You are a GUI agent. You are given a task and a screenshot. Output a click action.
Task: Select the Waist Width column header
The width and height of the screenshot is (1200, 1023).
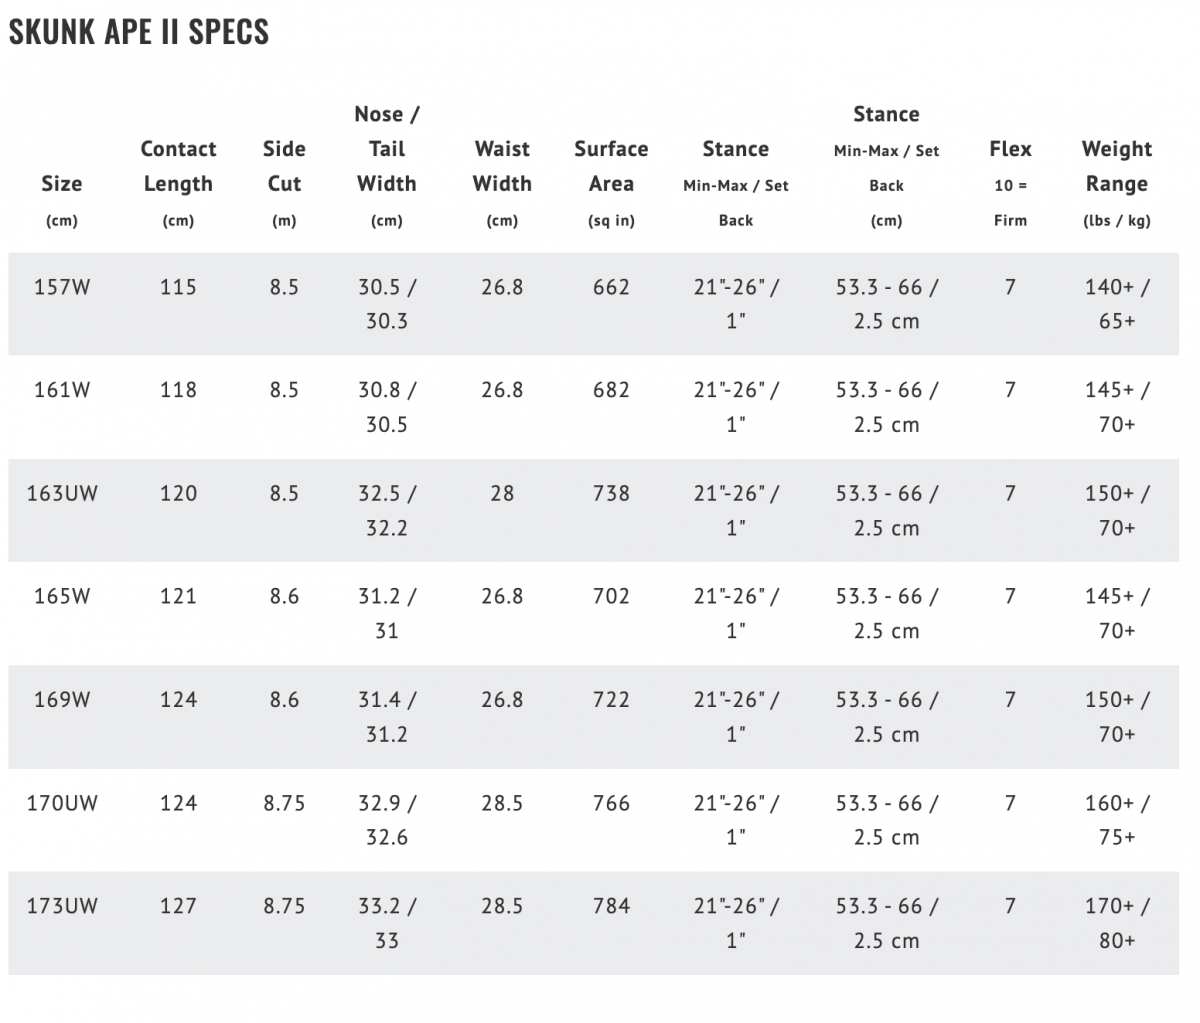tap(502, 184)
